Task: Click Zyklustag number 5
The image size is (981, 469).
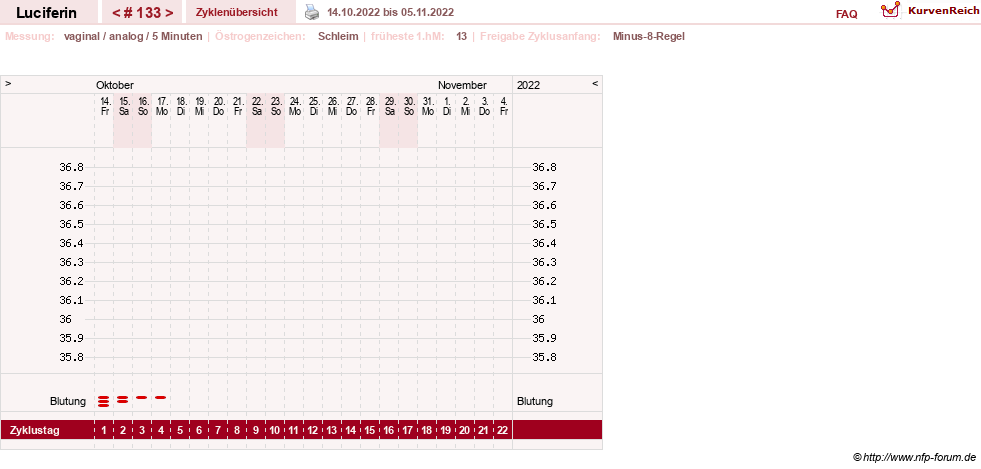Action: click(180, 430)
